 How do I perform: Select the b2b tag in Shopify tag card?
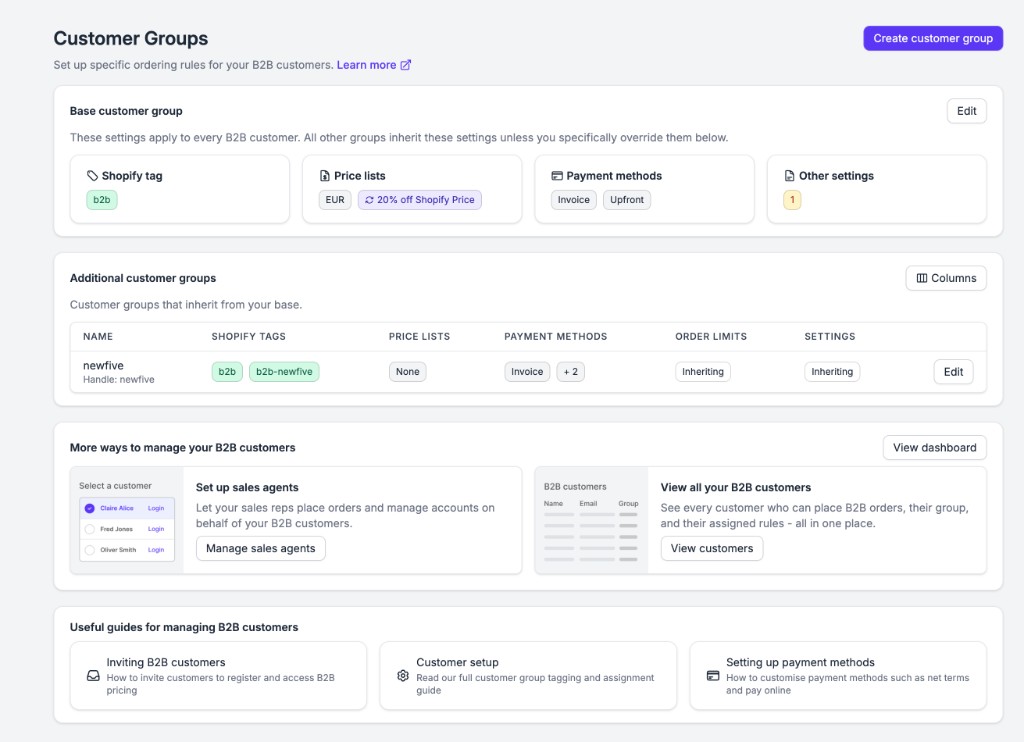(x=102, y=200)
